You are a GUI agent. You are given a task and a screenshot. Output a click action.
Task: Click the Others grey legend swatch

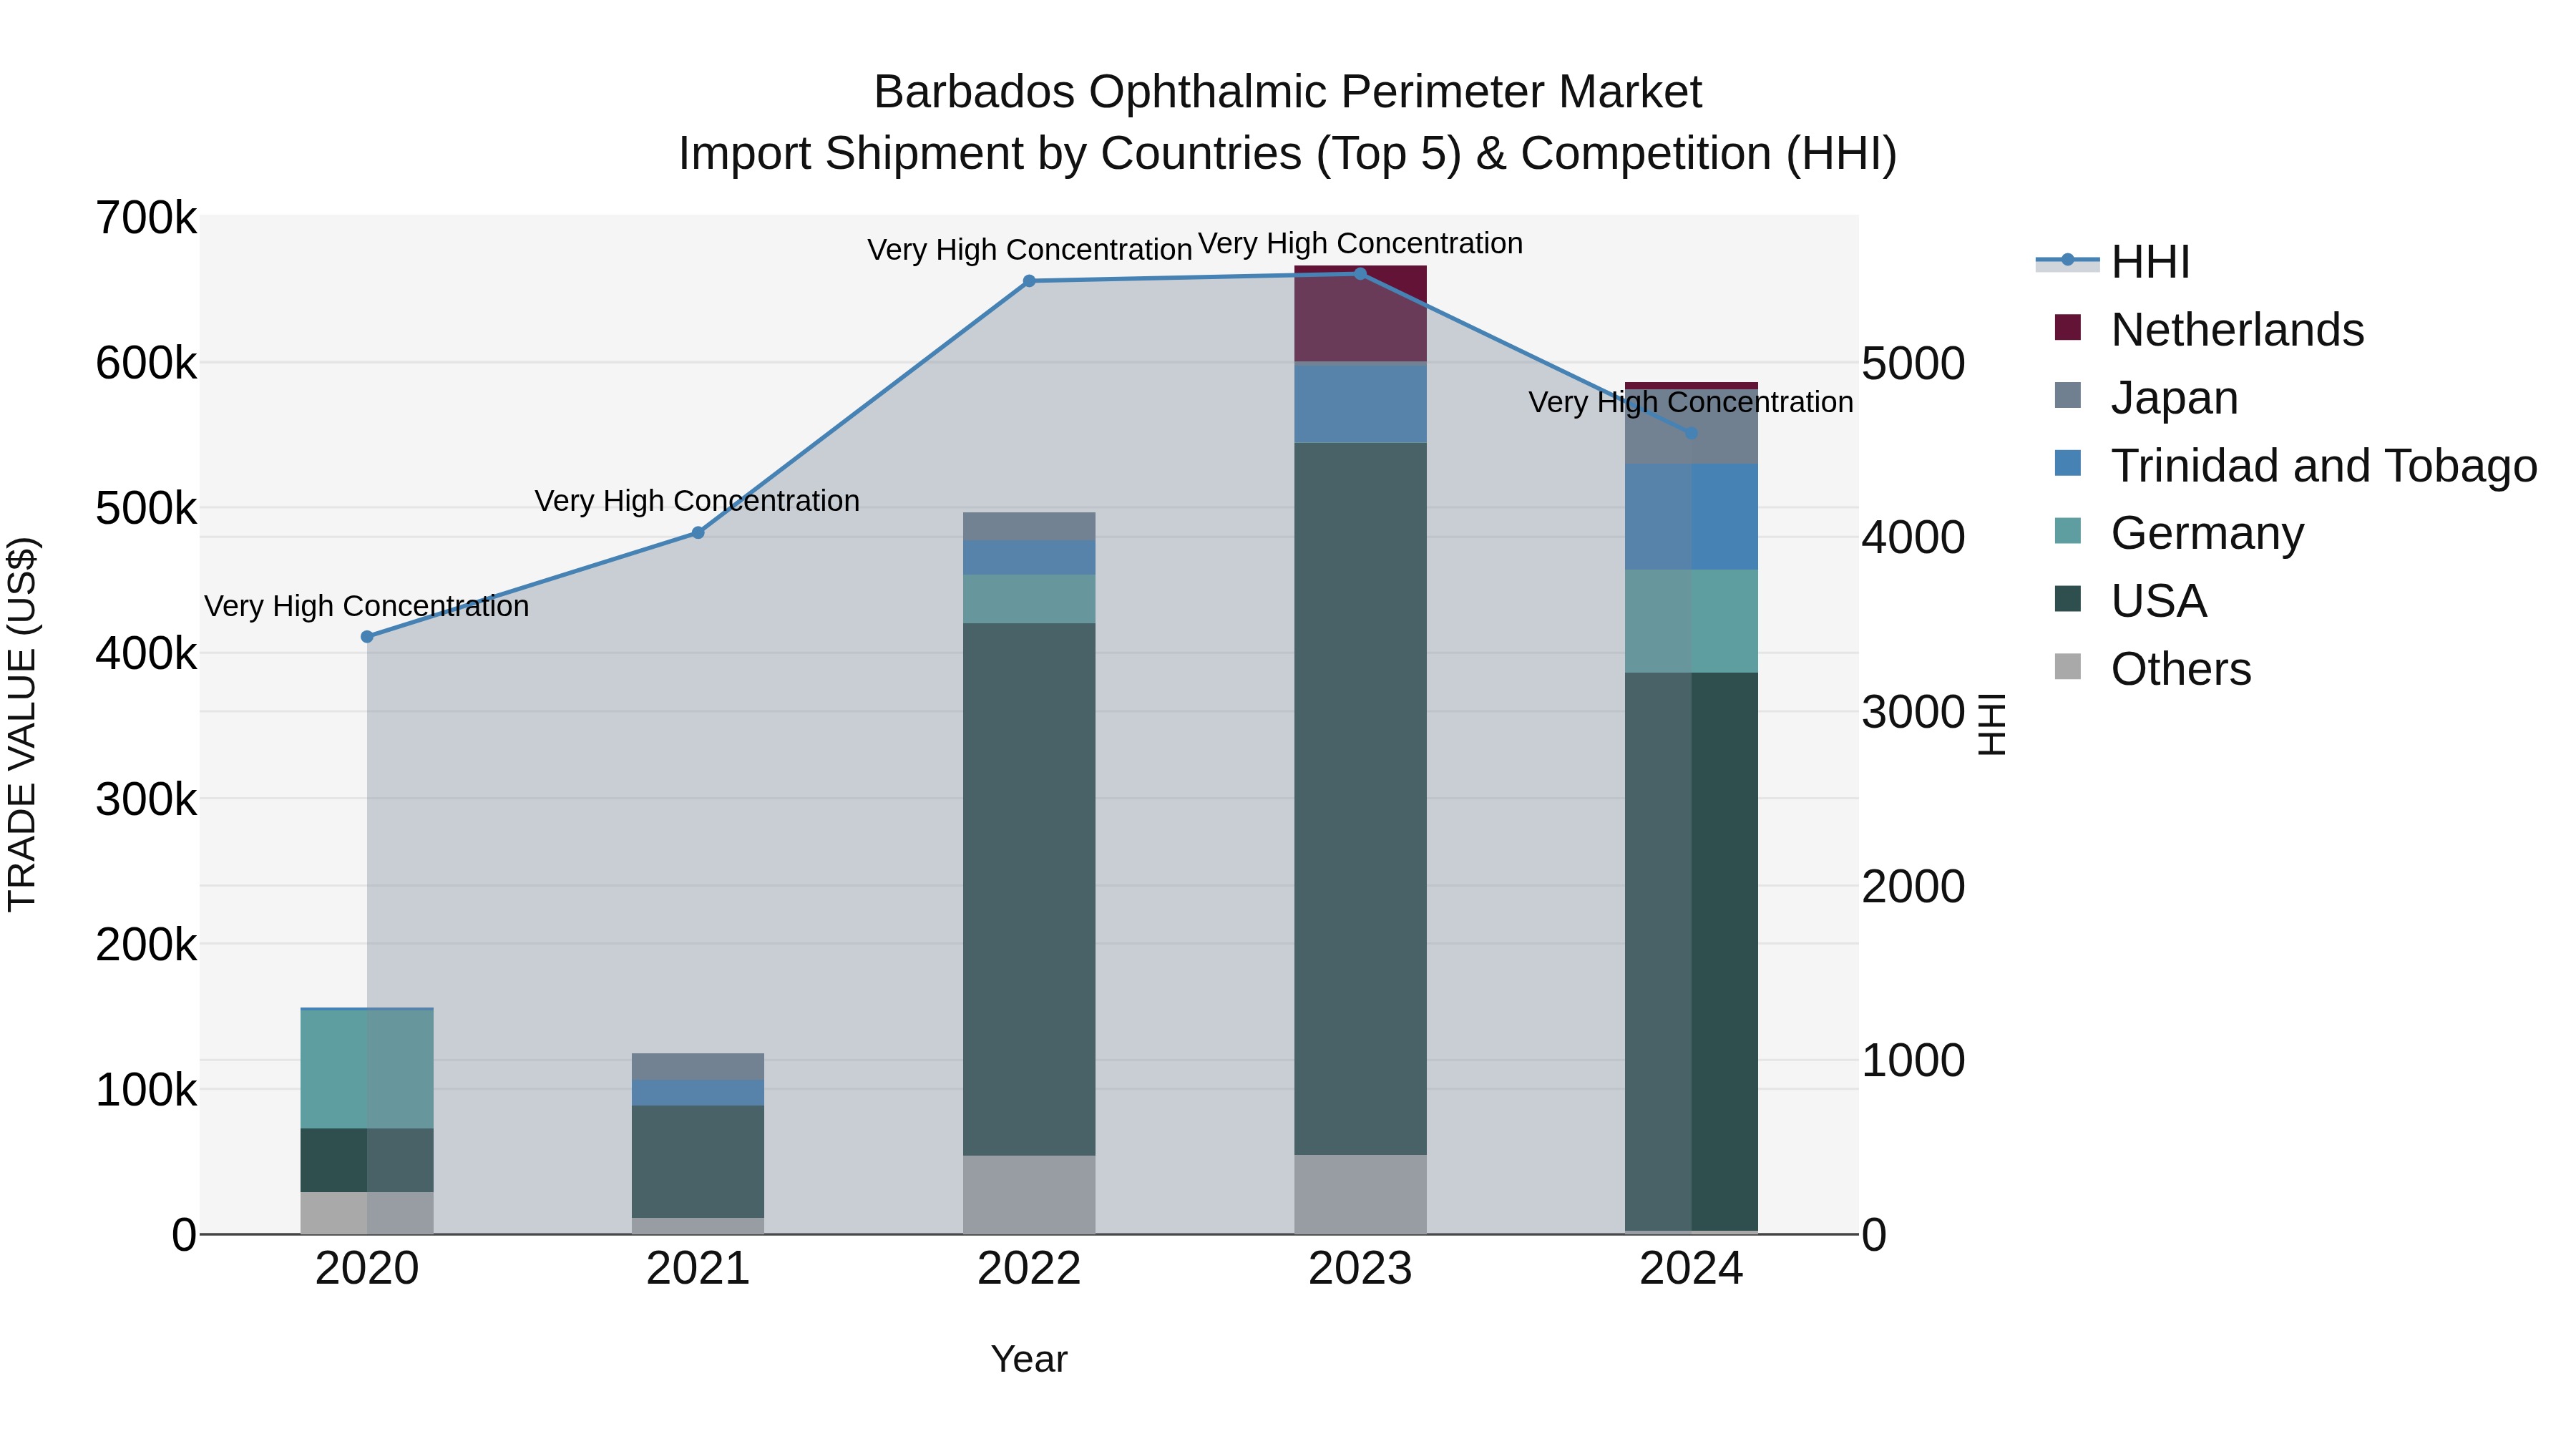(2067, 667)
